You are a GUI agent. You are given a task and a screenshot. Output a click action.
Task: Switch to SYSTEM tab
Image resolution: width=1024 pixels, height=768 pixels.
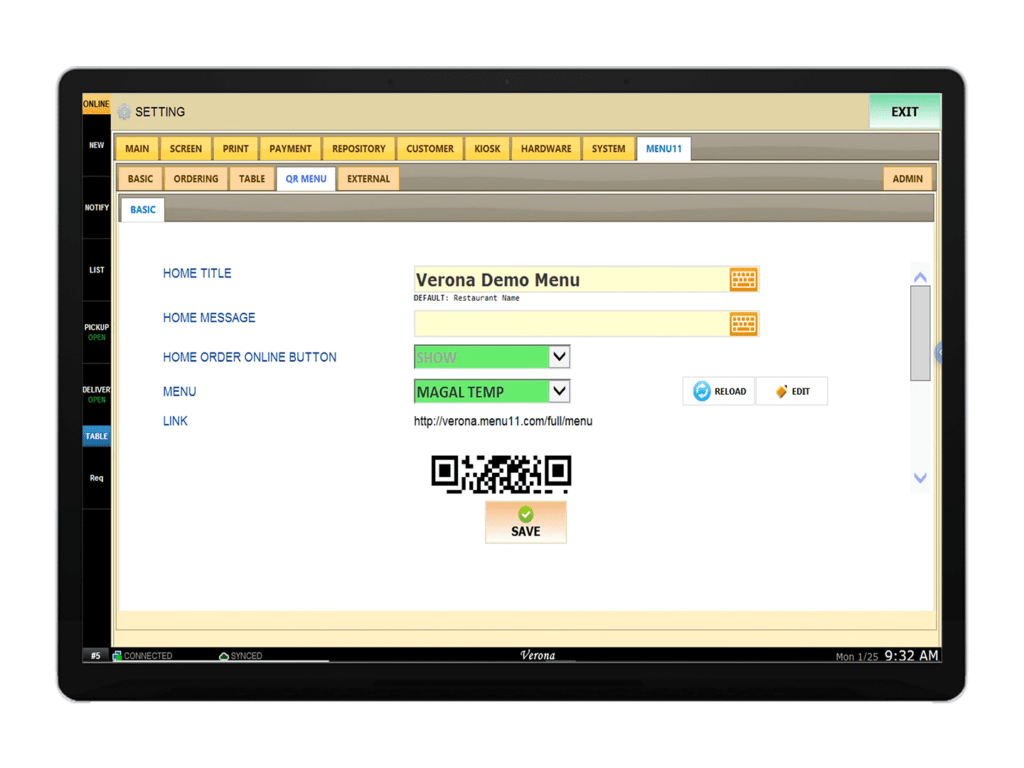[609, 149]
